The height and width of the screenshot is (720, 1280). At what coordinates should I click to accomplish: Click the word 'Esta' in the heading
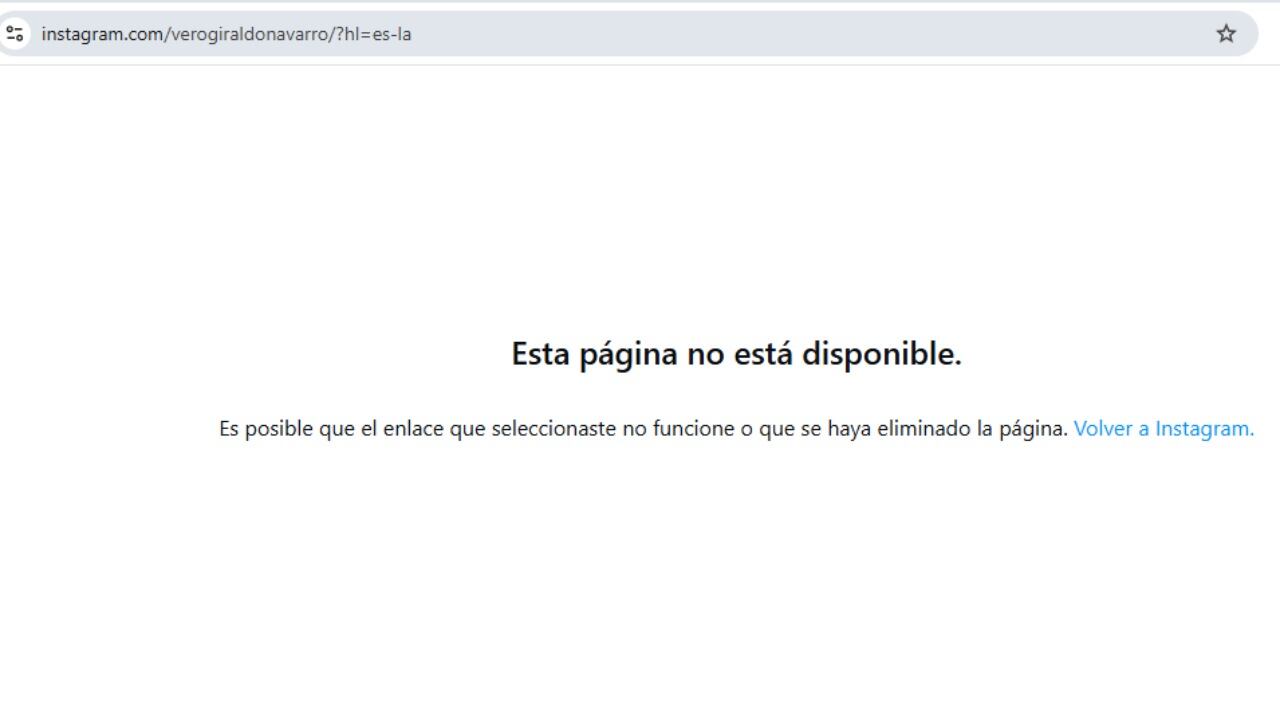point(541,354)
